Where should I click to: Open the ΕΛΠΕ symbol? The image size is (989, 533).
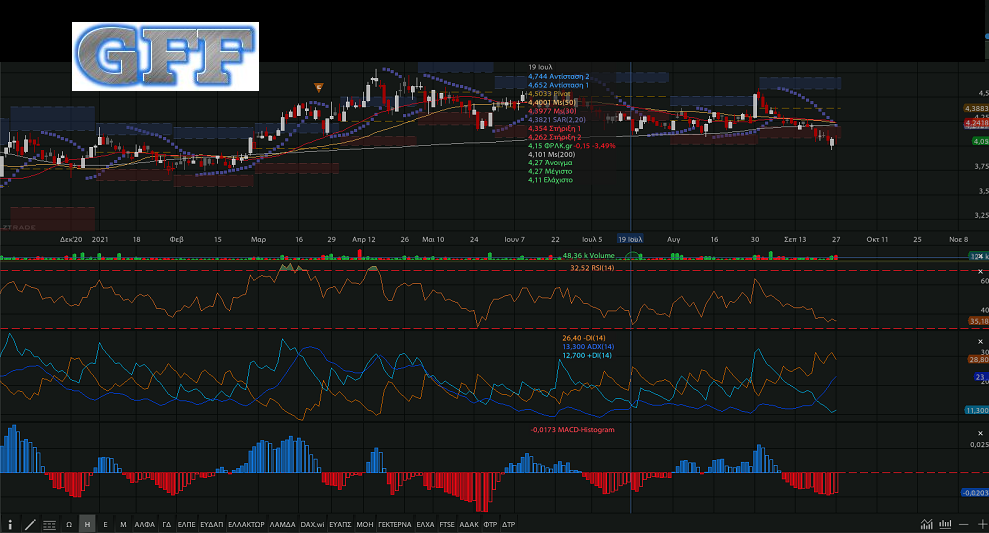[186, 524]
